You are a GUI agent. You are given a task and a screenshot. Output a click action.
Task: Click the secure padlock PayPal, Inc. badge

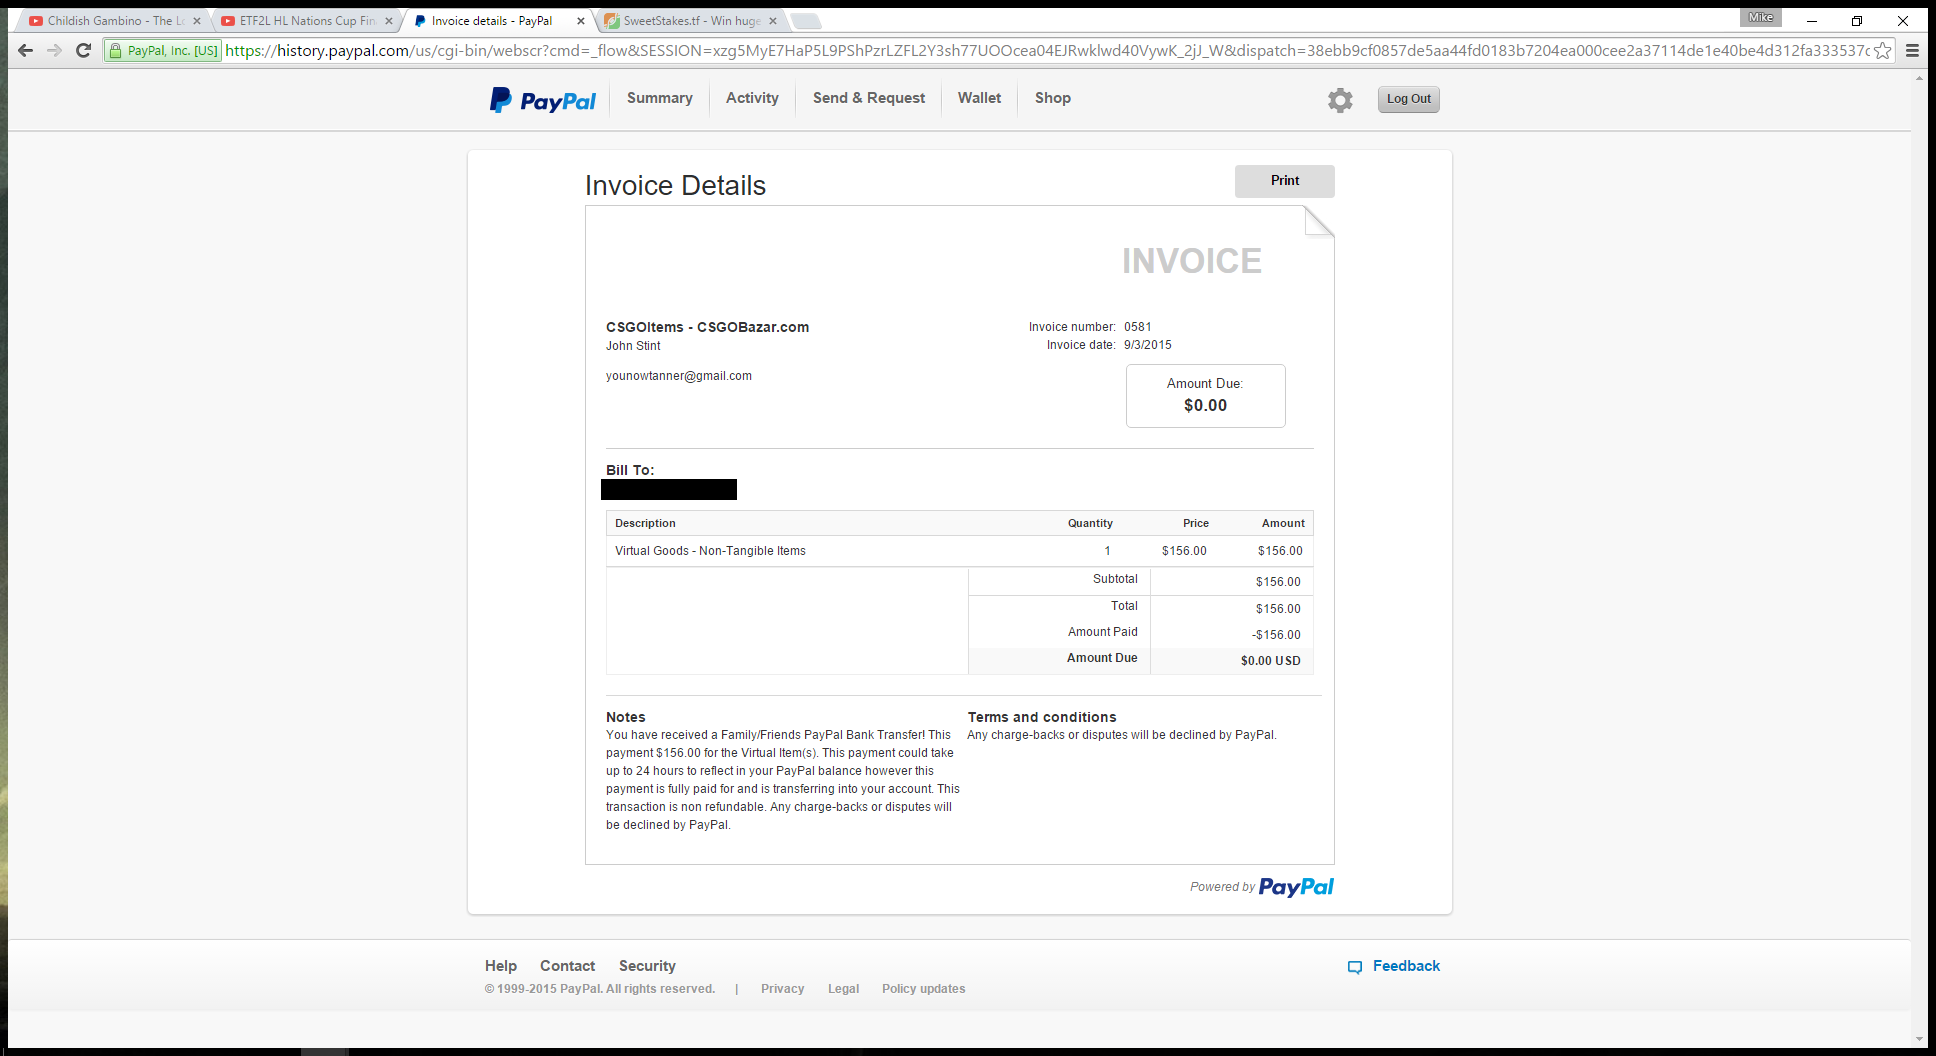(x=163, y=51)
